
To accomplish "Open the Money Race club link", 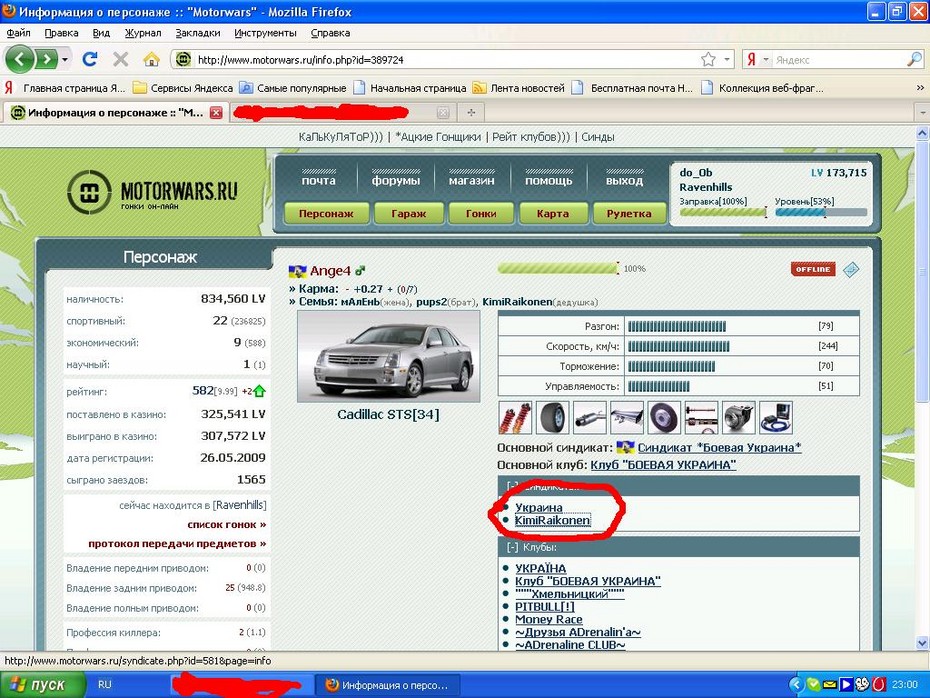I will click(x=549, y=619).
